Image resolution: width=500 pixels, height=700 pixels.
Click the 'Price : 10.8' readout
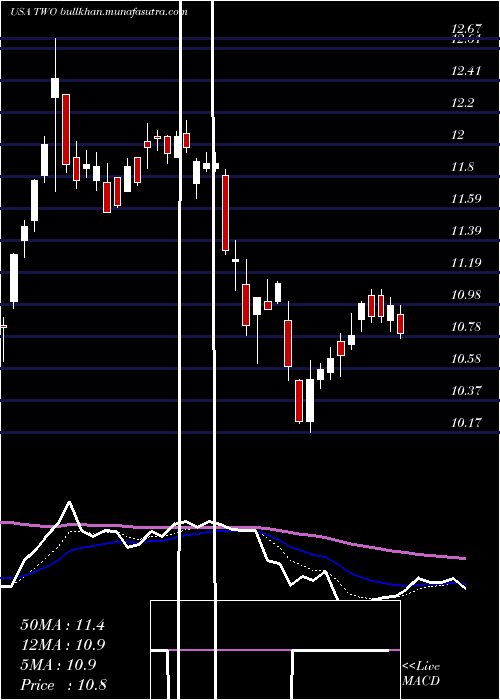pos(63,685)
